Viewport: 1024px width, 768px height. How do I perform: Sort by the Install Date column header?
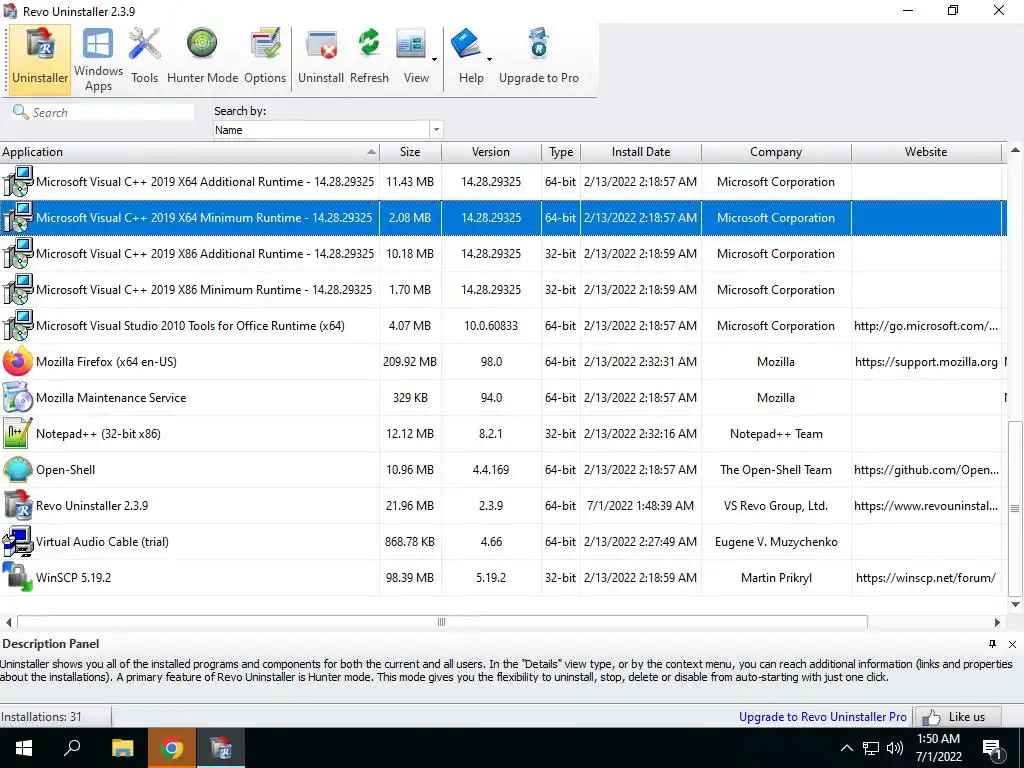(x=641, y=152)
